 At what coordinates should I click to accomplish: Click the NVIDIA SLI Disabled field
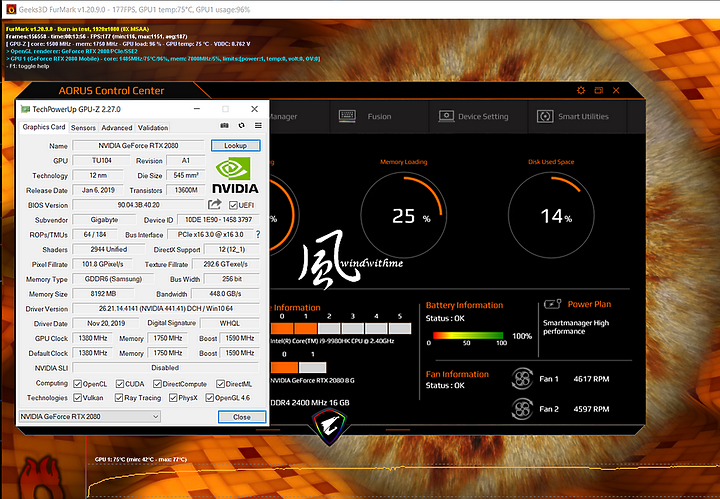pos(166,368)
